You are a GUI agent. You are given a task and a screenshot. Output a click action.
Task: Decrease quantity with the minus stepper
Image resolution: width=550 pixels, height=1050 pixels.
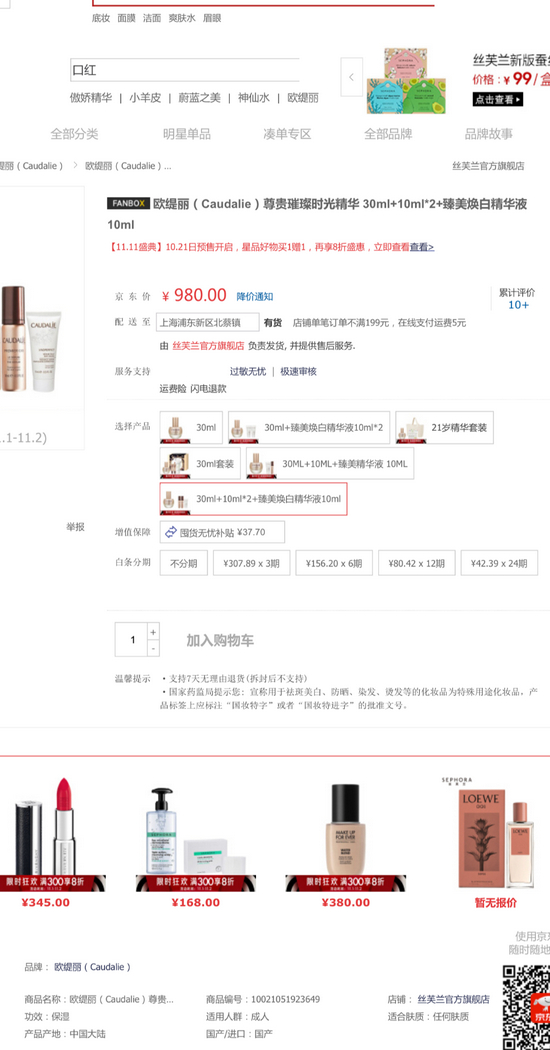coord(153,648)
